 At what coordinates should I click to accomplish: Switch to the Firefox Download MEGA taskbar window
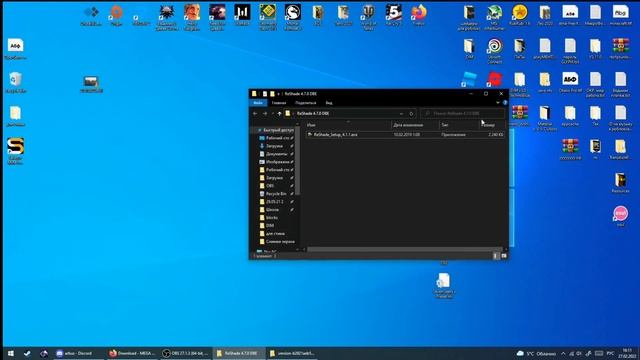click(132, 353)
